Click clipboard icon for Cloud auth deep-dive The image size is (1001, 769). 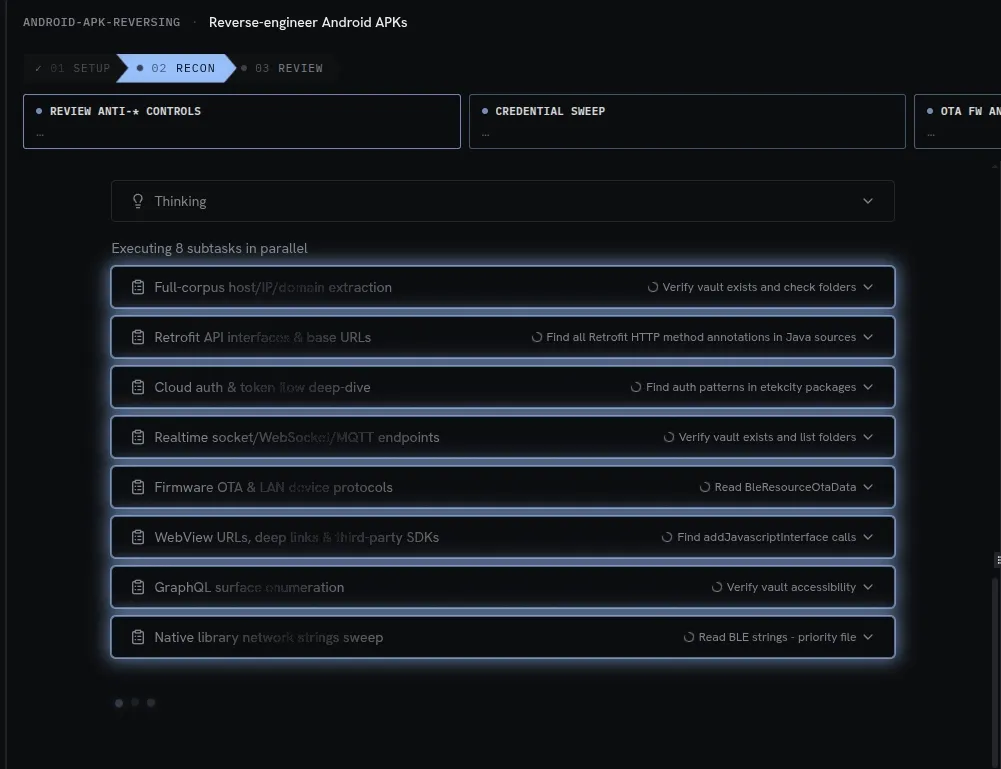138,387
